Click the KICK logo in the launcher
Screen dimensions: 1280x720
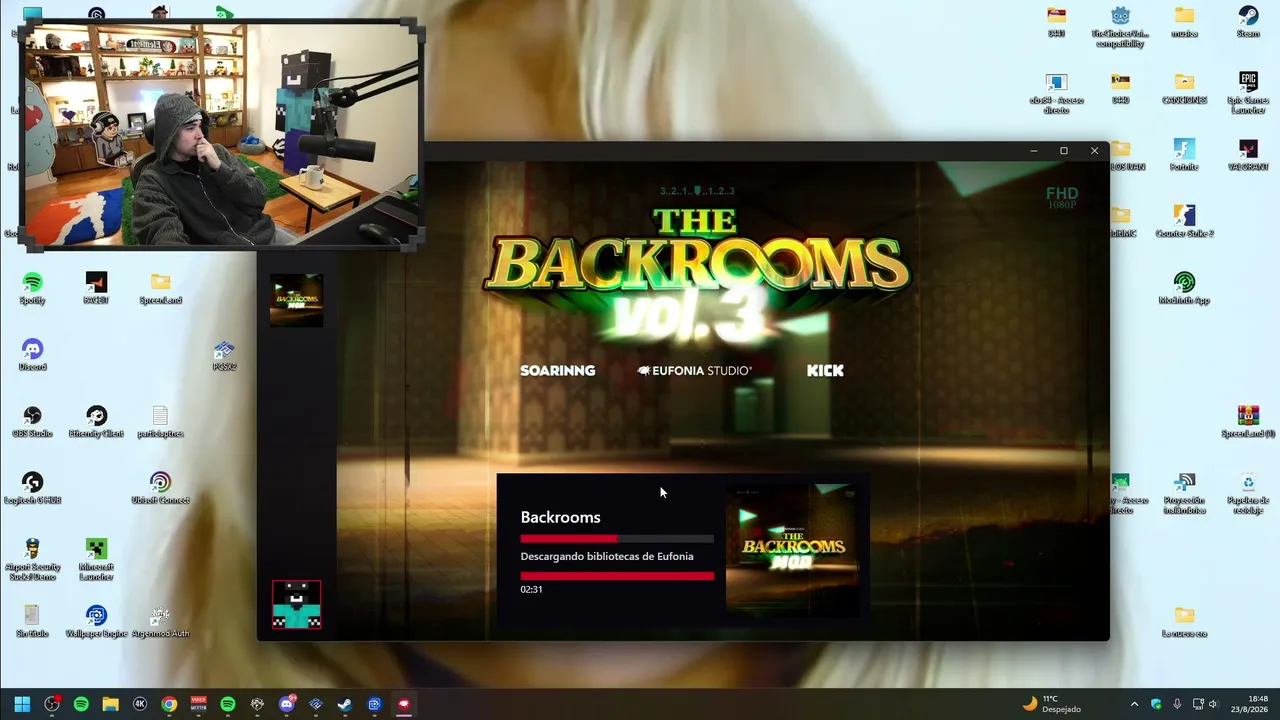point(825,370)
